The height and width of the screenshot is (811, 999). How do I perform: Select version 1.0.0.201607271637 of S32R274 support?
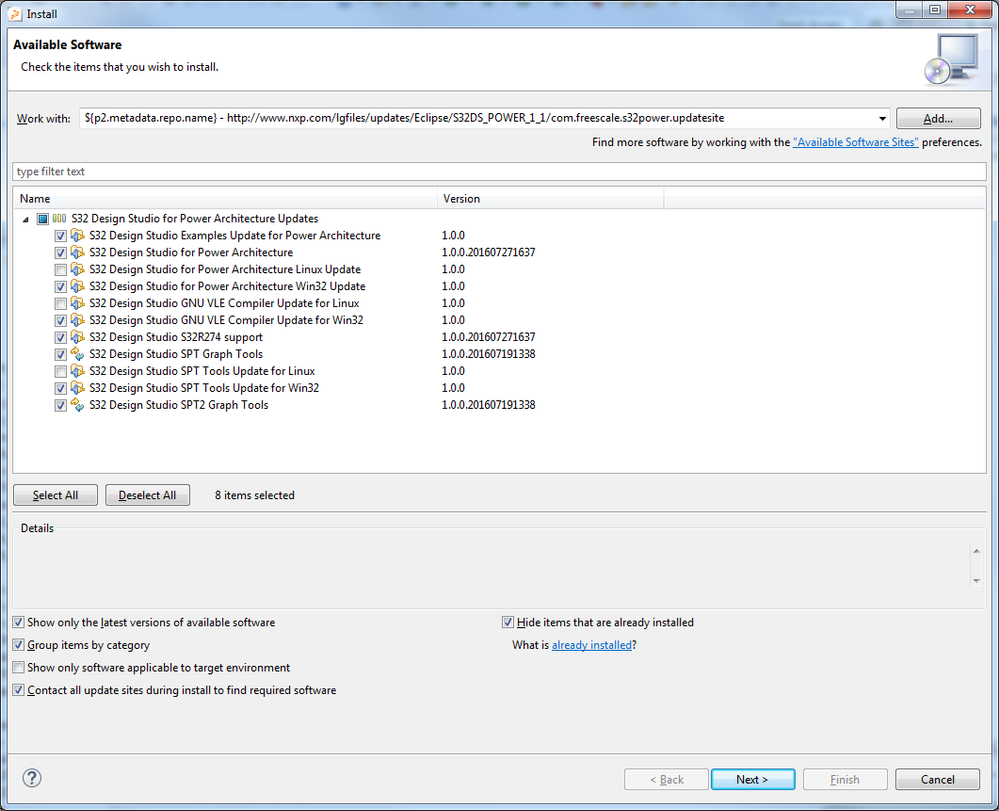tap(489, 337)
